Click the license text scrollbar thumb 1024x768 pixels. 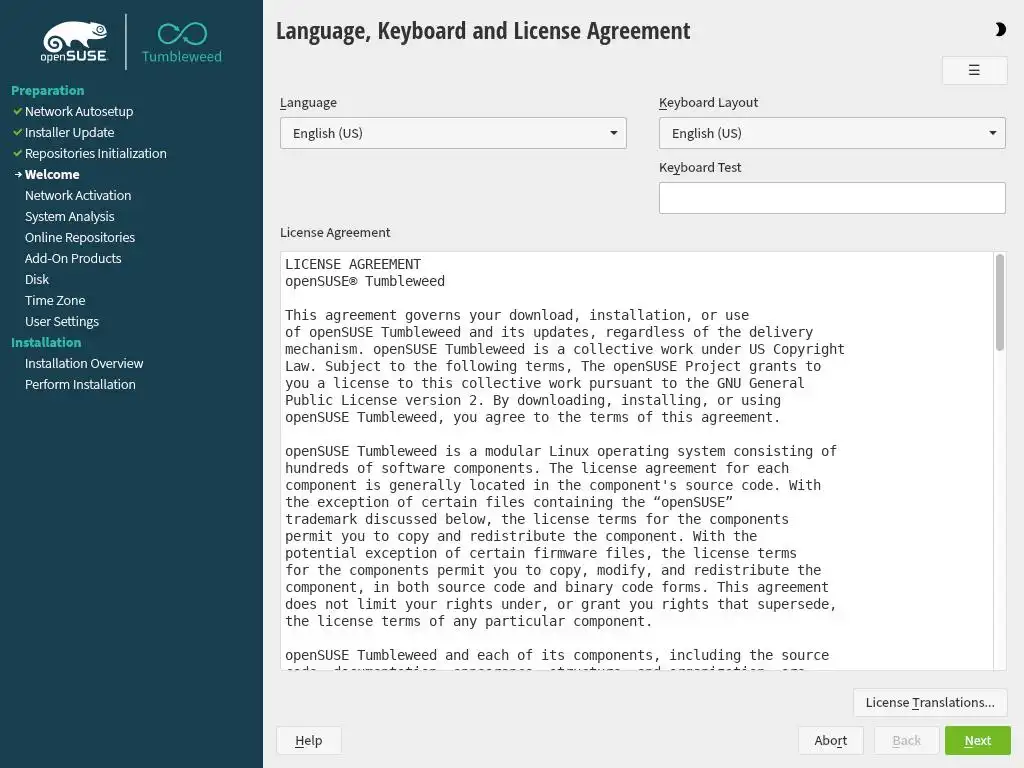(x=999, y=302)
